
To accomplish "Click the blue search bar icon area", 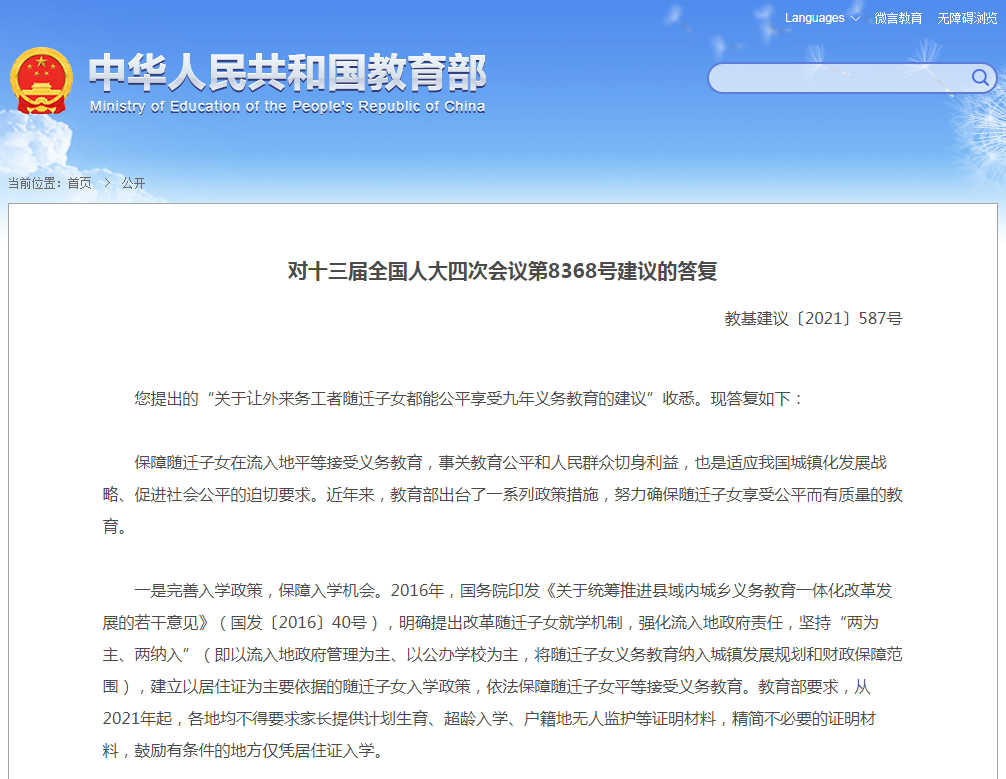I will tap(981, 78).
